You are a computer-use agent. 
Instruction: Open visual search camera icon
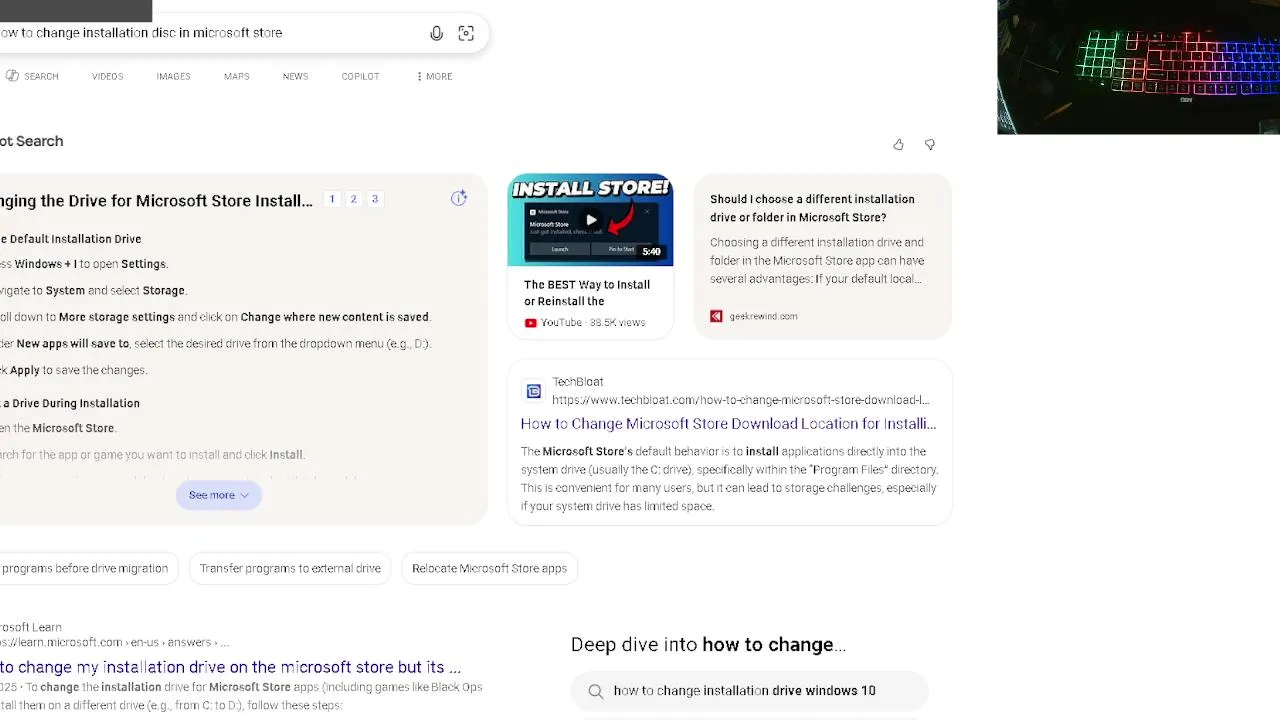pos(466,33)
